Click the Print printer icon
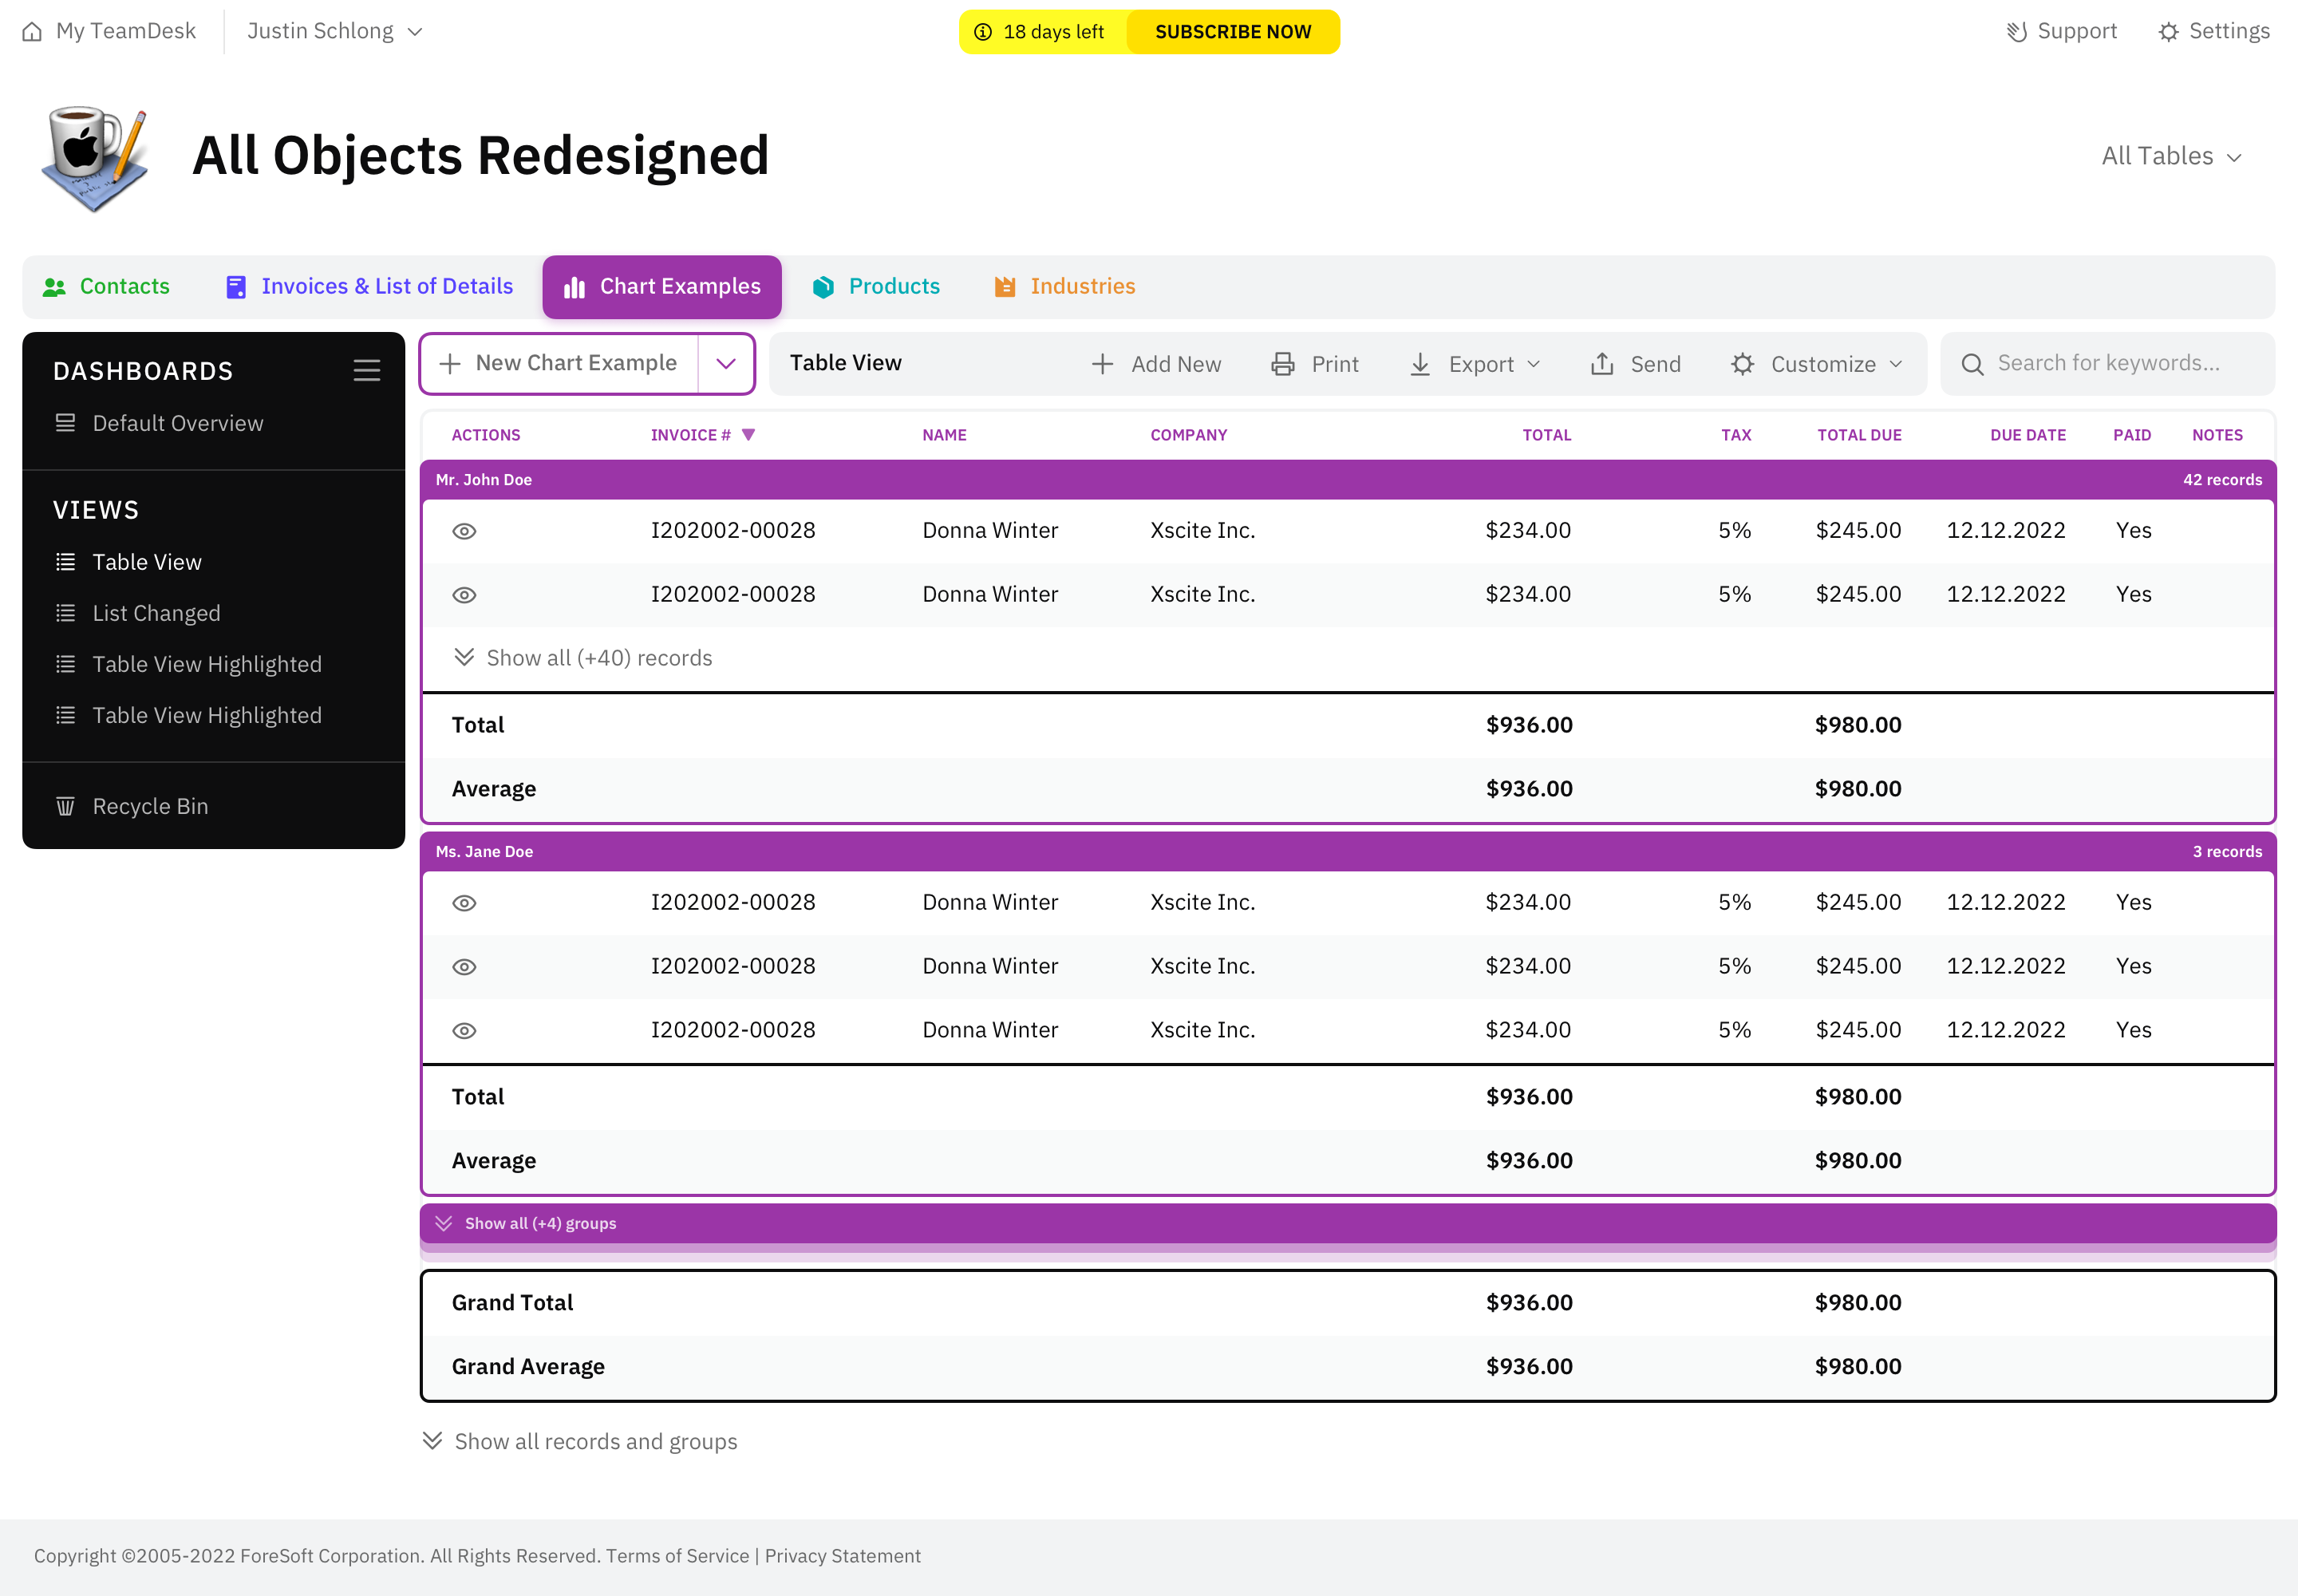Image resolution: width=2298 pixels, height=1596 pixels. [x=1282, y=364]
